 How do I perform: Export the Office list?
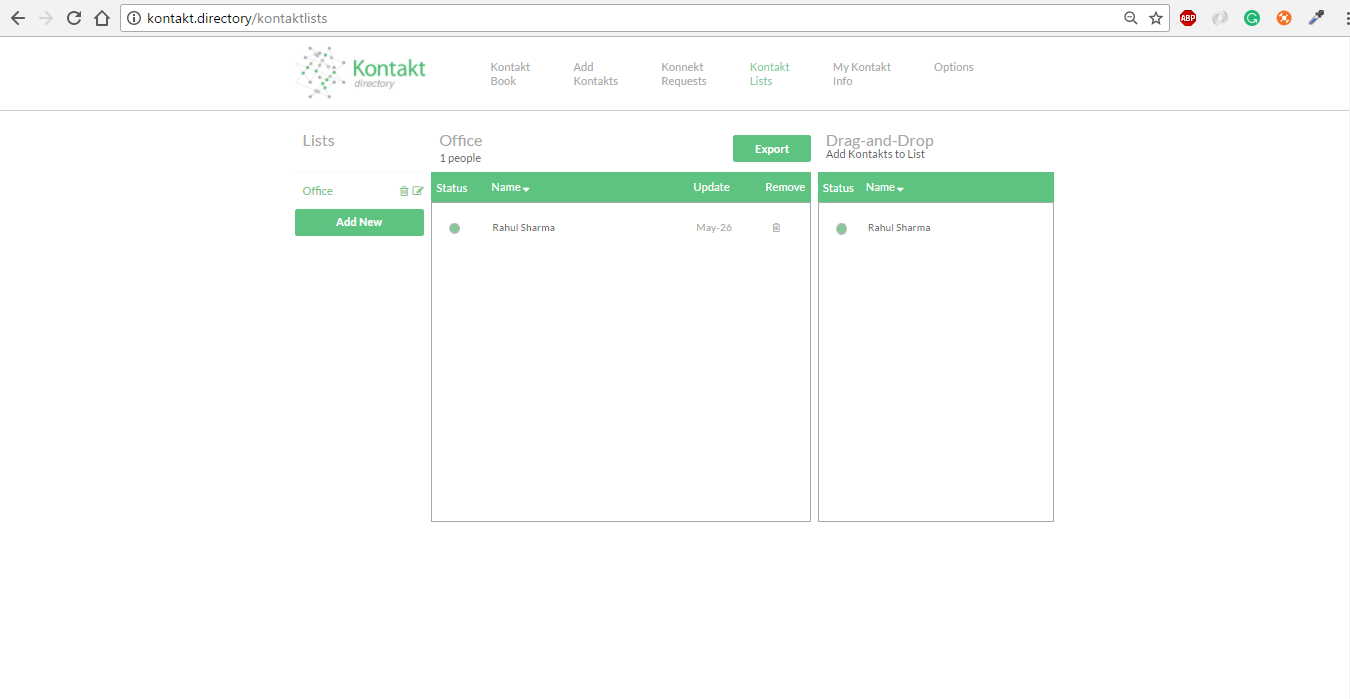[x=771, y=149]
